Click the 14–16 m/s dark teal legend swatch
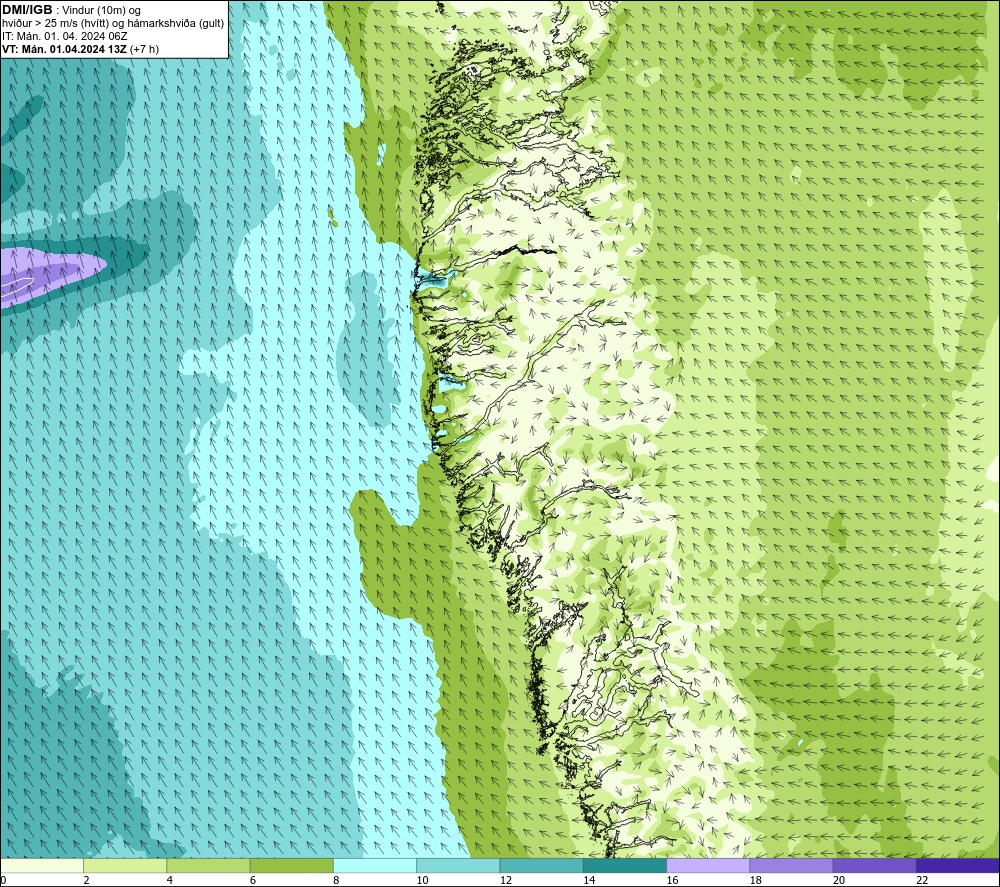1000x887 pixels. (624, 866)
